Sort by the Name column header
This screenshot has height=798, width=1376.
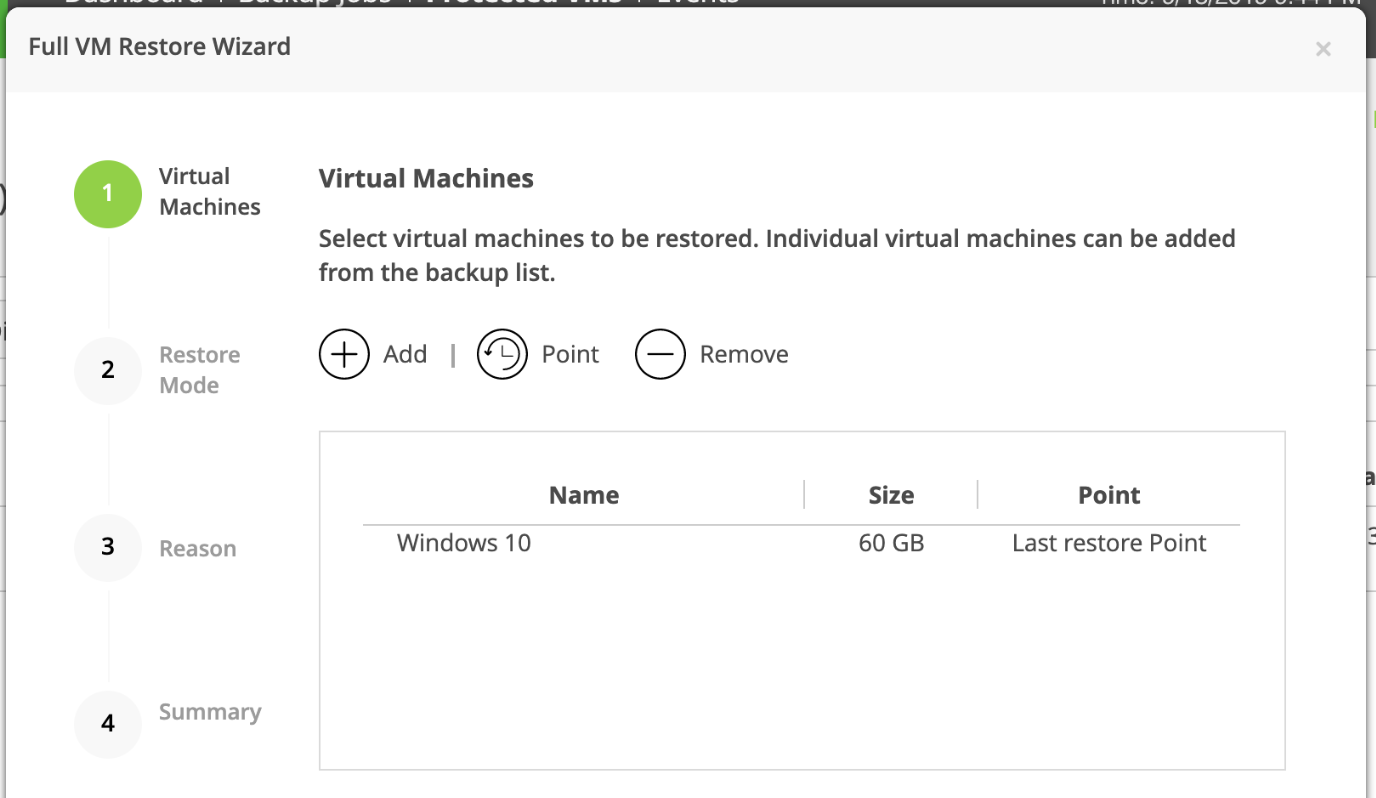click(x=584, y=495)
